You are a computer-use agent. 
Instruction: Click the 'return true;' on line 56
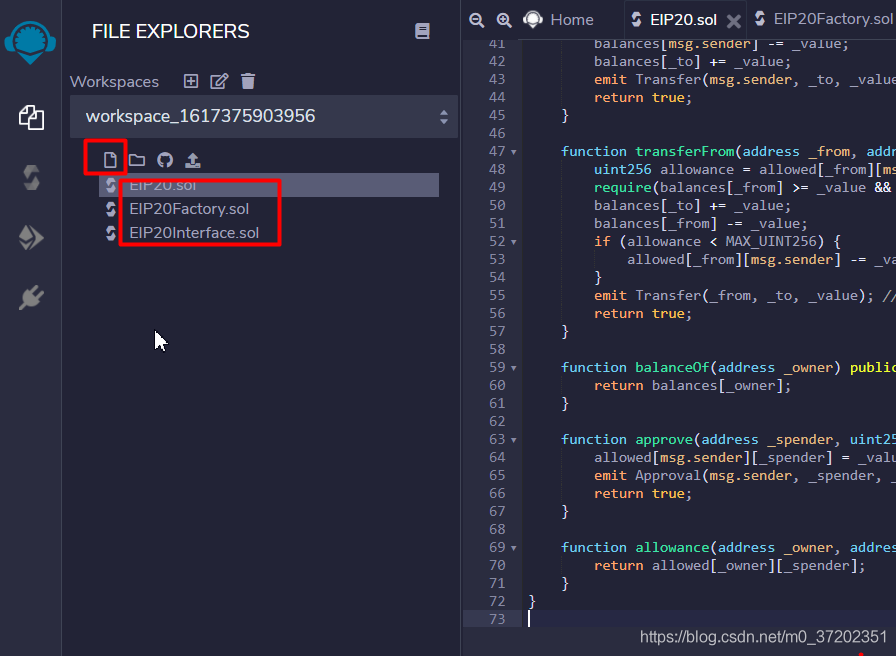[x=643, y=314]
